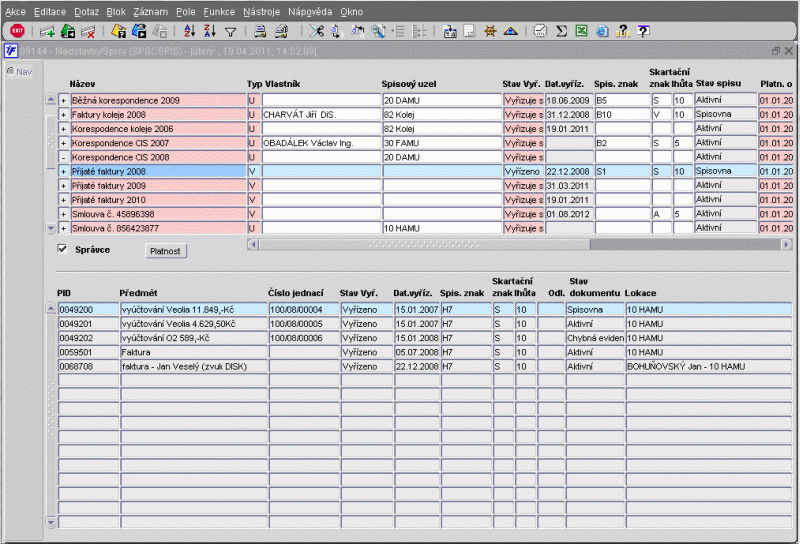Click the enter query icon with question mark
800x544 pixels.
coord(118,32)
